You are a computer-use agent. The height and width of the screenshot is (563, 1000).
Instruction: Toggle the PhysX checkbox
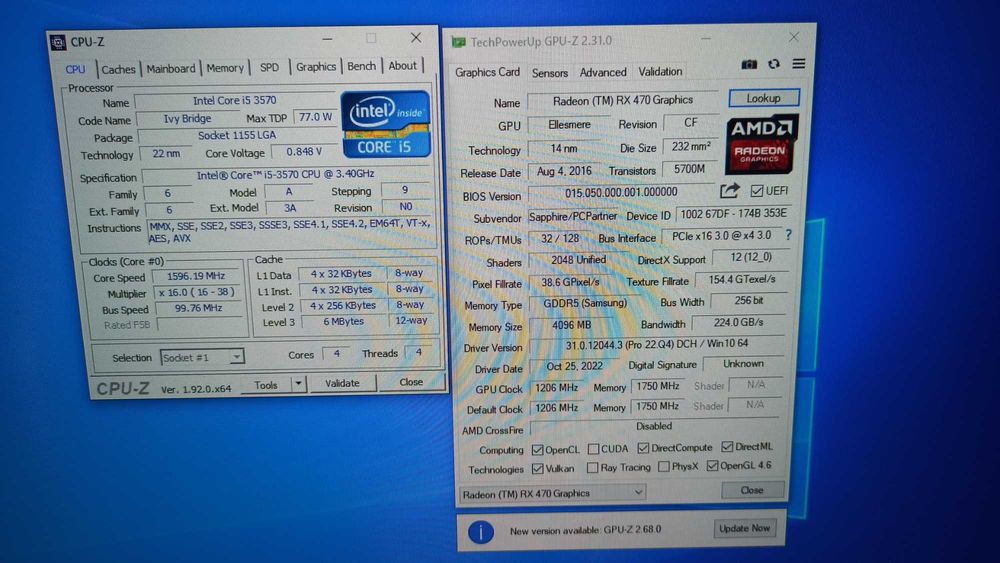[x=663, y=467]
